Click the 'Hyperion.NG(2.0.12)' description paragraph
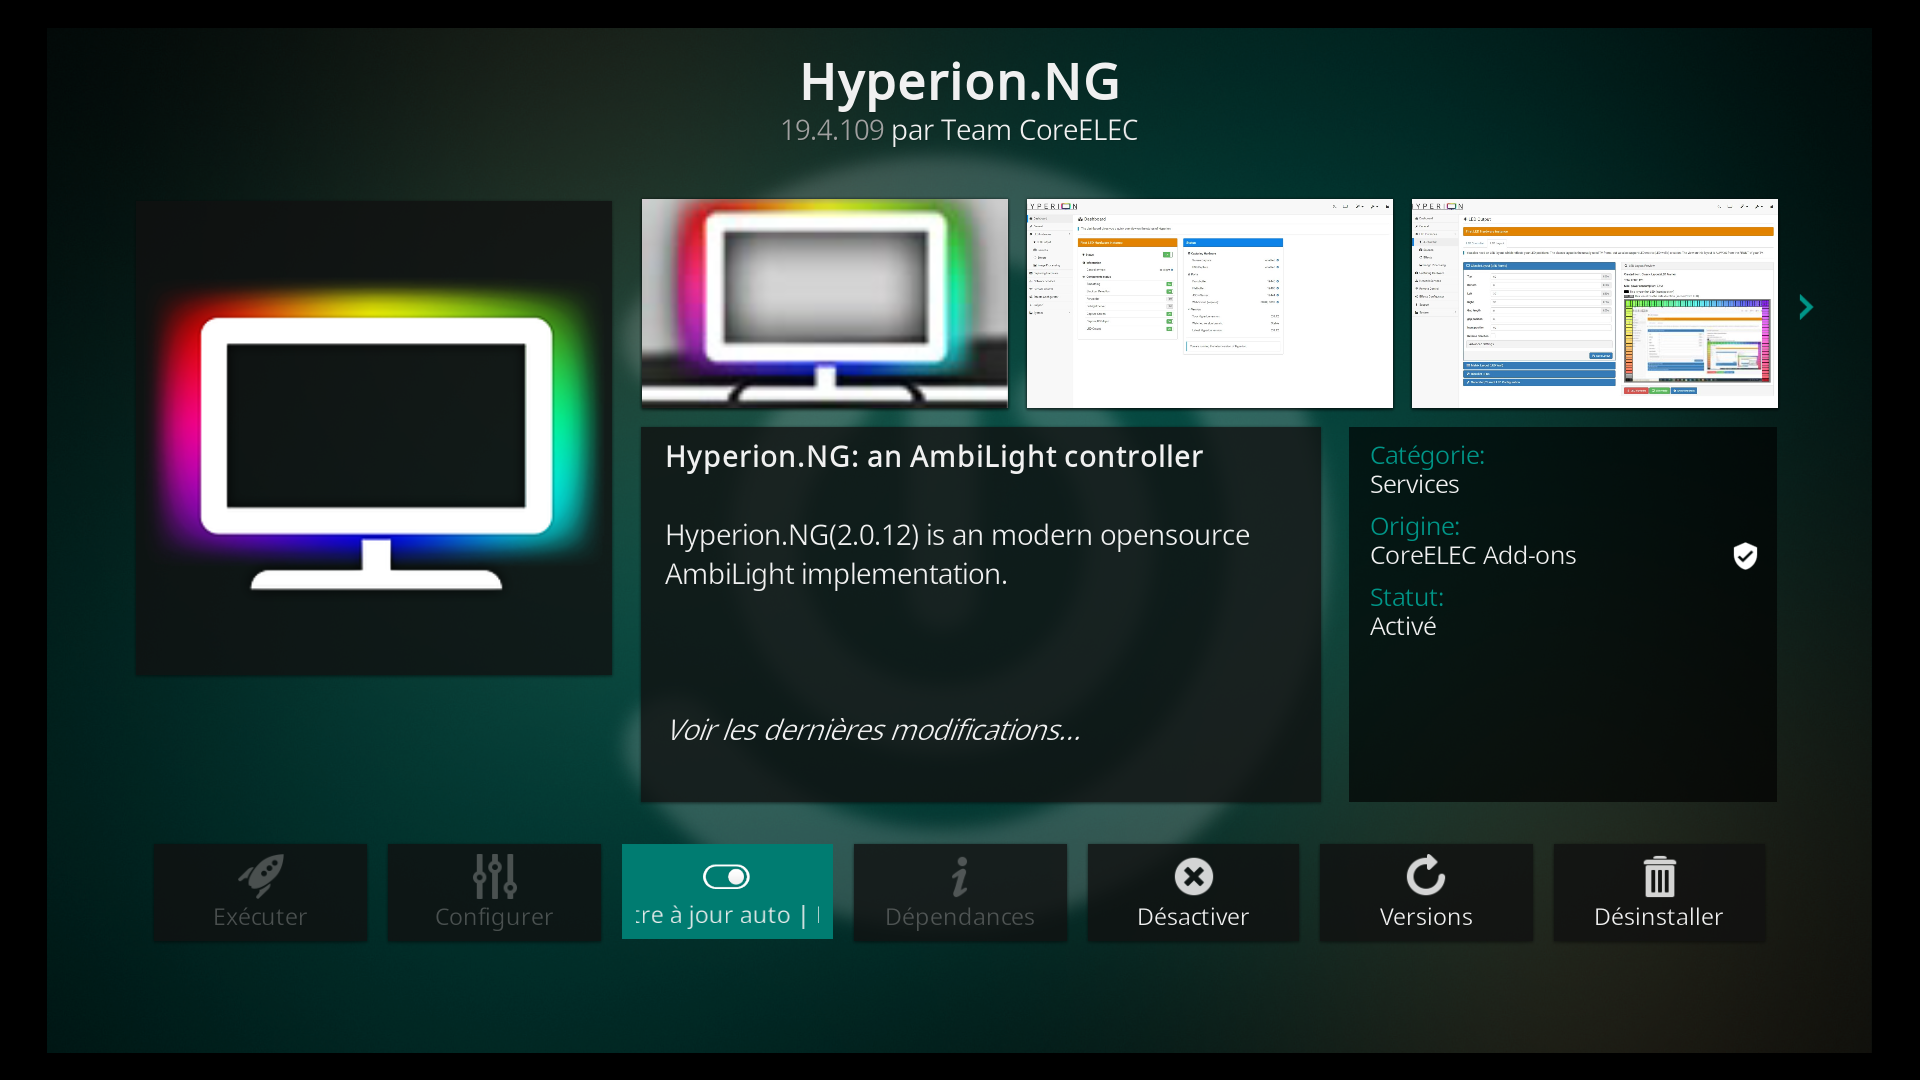The image size is (1920, 1080). coord(957,554)
